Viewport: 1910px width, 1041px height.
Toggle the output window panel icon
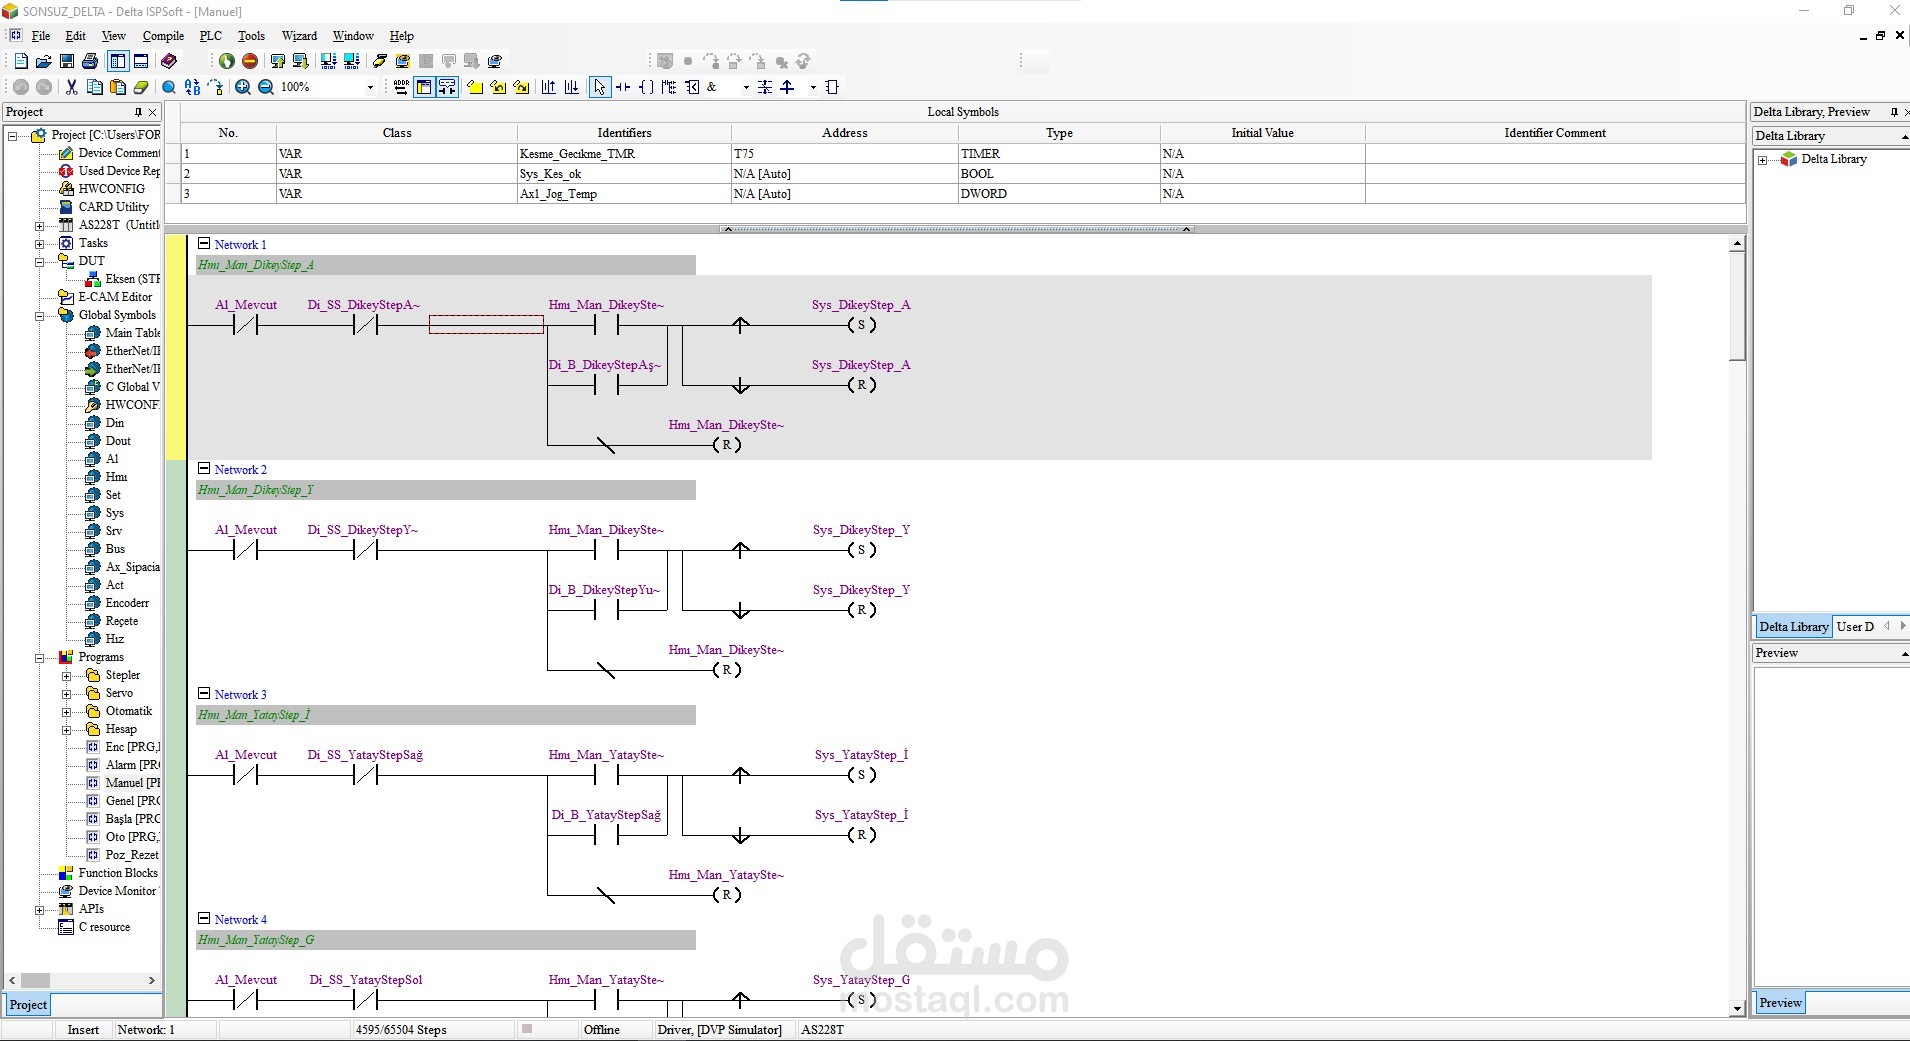coord(141,61)
